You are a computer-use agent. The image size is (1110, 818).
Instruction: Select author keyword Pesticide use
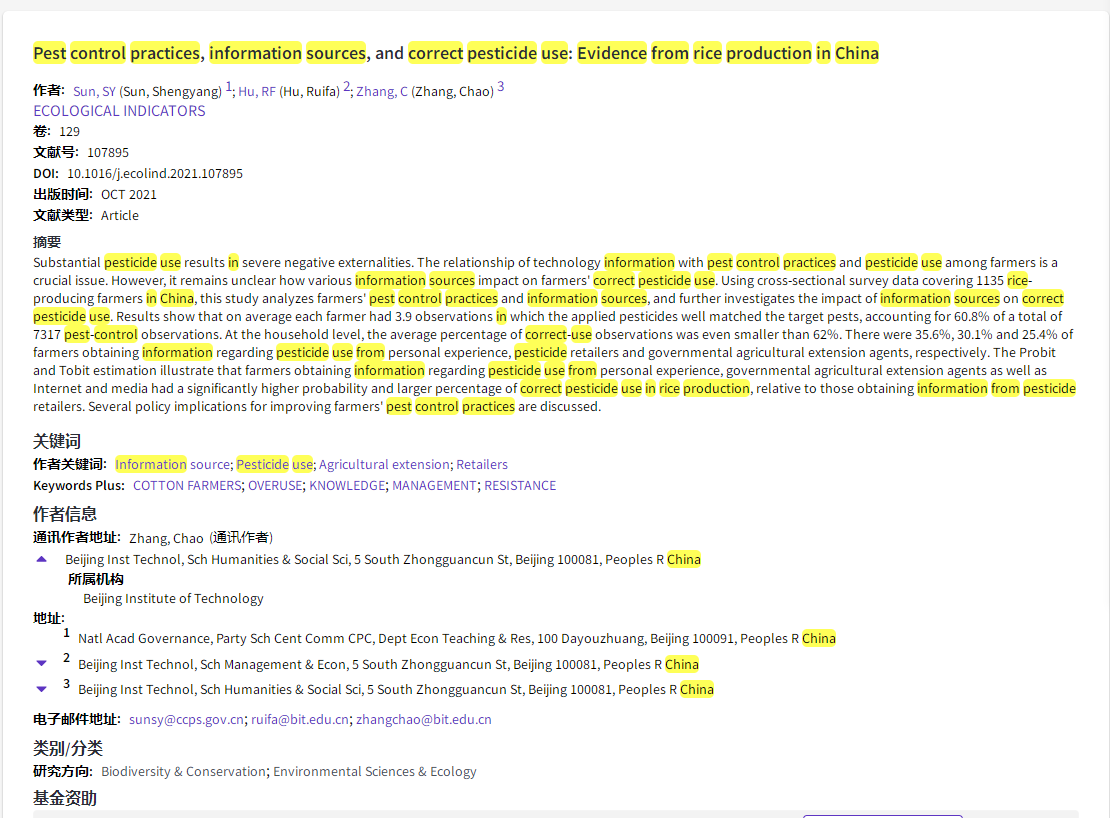pyautogui.click(x=274, y=464)
